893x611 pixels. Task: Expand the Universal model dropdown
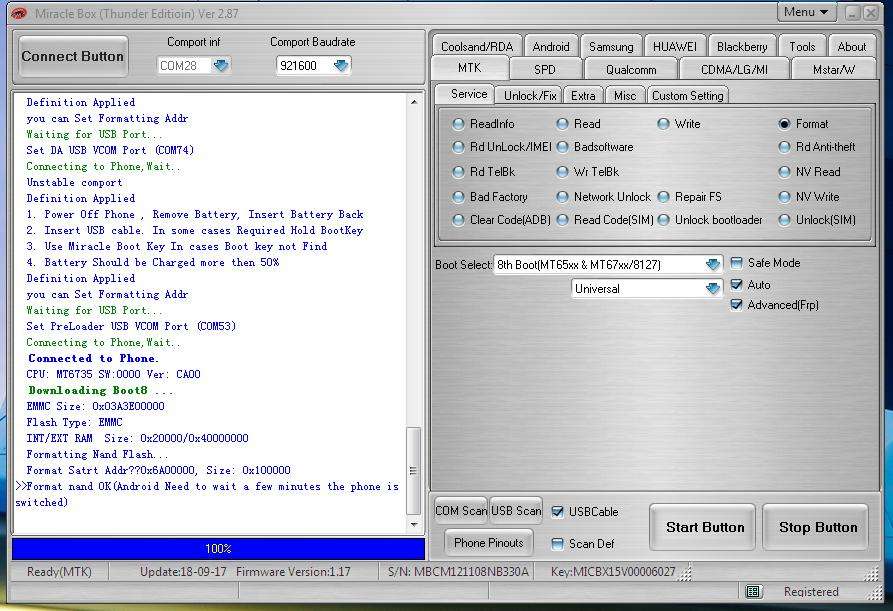click(712, 289)
